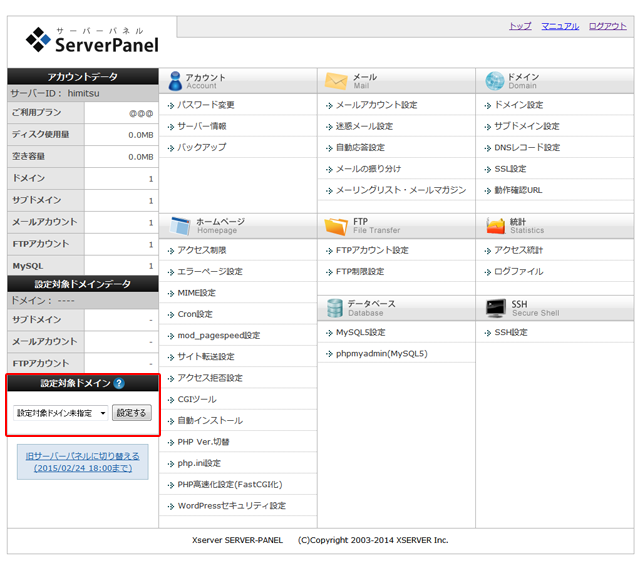Click the blue help question mark icon
640x573 pixels.
tap(119, 383)
